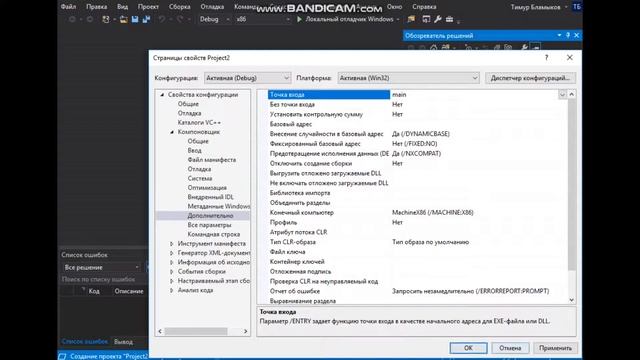Open the Справка menu
Screen dimensions: 640x360
click(x=424, y=7)
